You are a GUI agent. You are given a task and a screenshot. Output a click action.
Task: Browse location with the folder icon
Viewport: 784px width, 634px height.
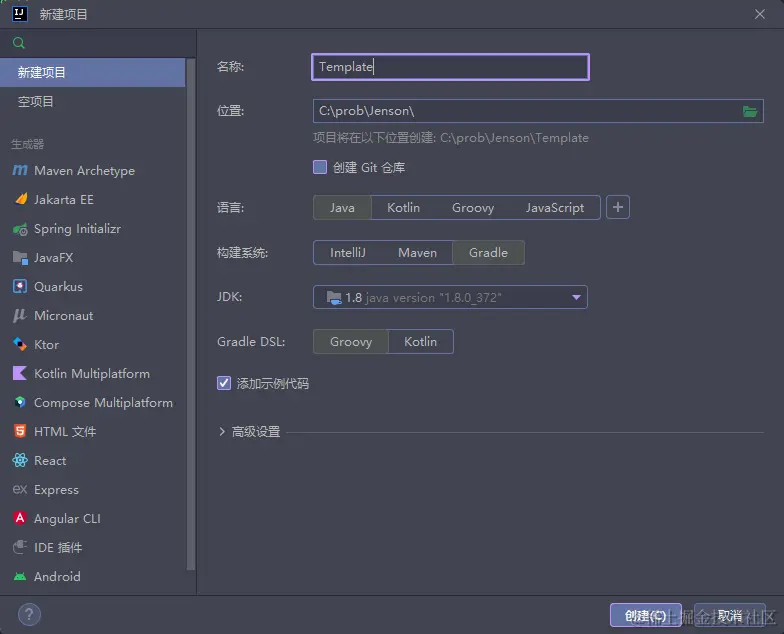tap(750, 111)
